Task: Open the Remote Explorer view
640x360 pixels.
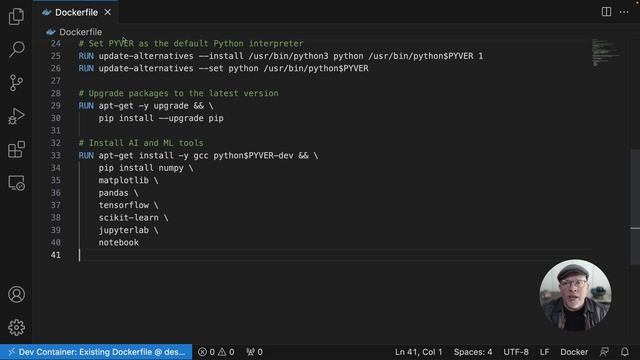Action: 16,183
